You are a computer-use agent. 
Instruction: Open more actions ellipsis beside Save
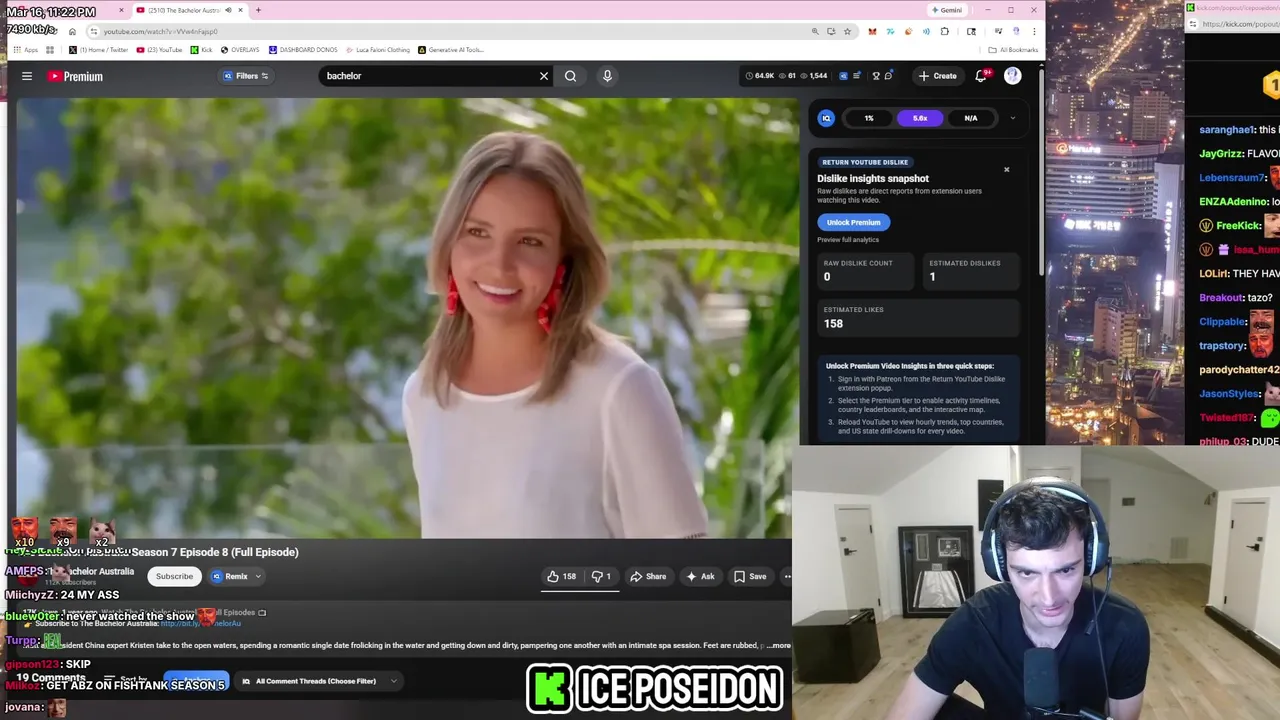pos(787,576)
